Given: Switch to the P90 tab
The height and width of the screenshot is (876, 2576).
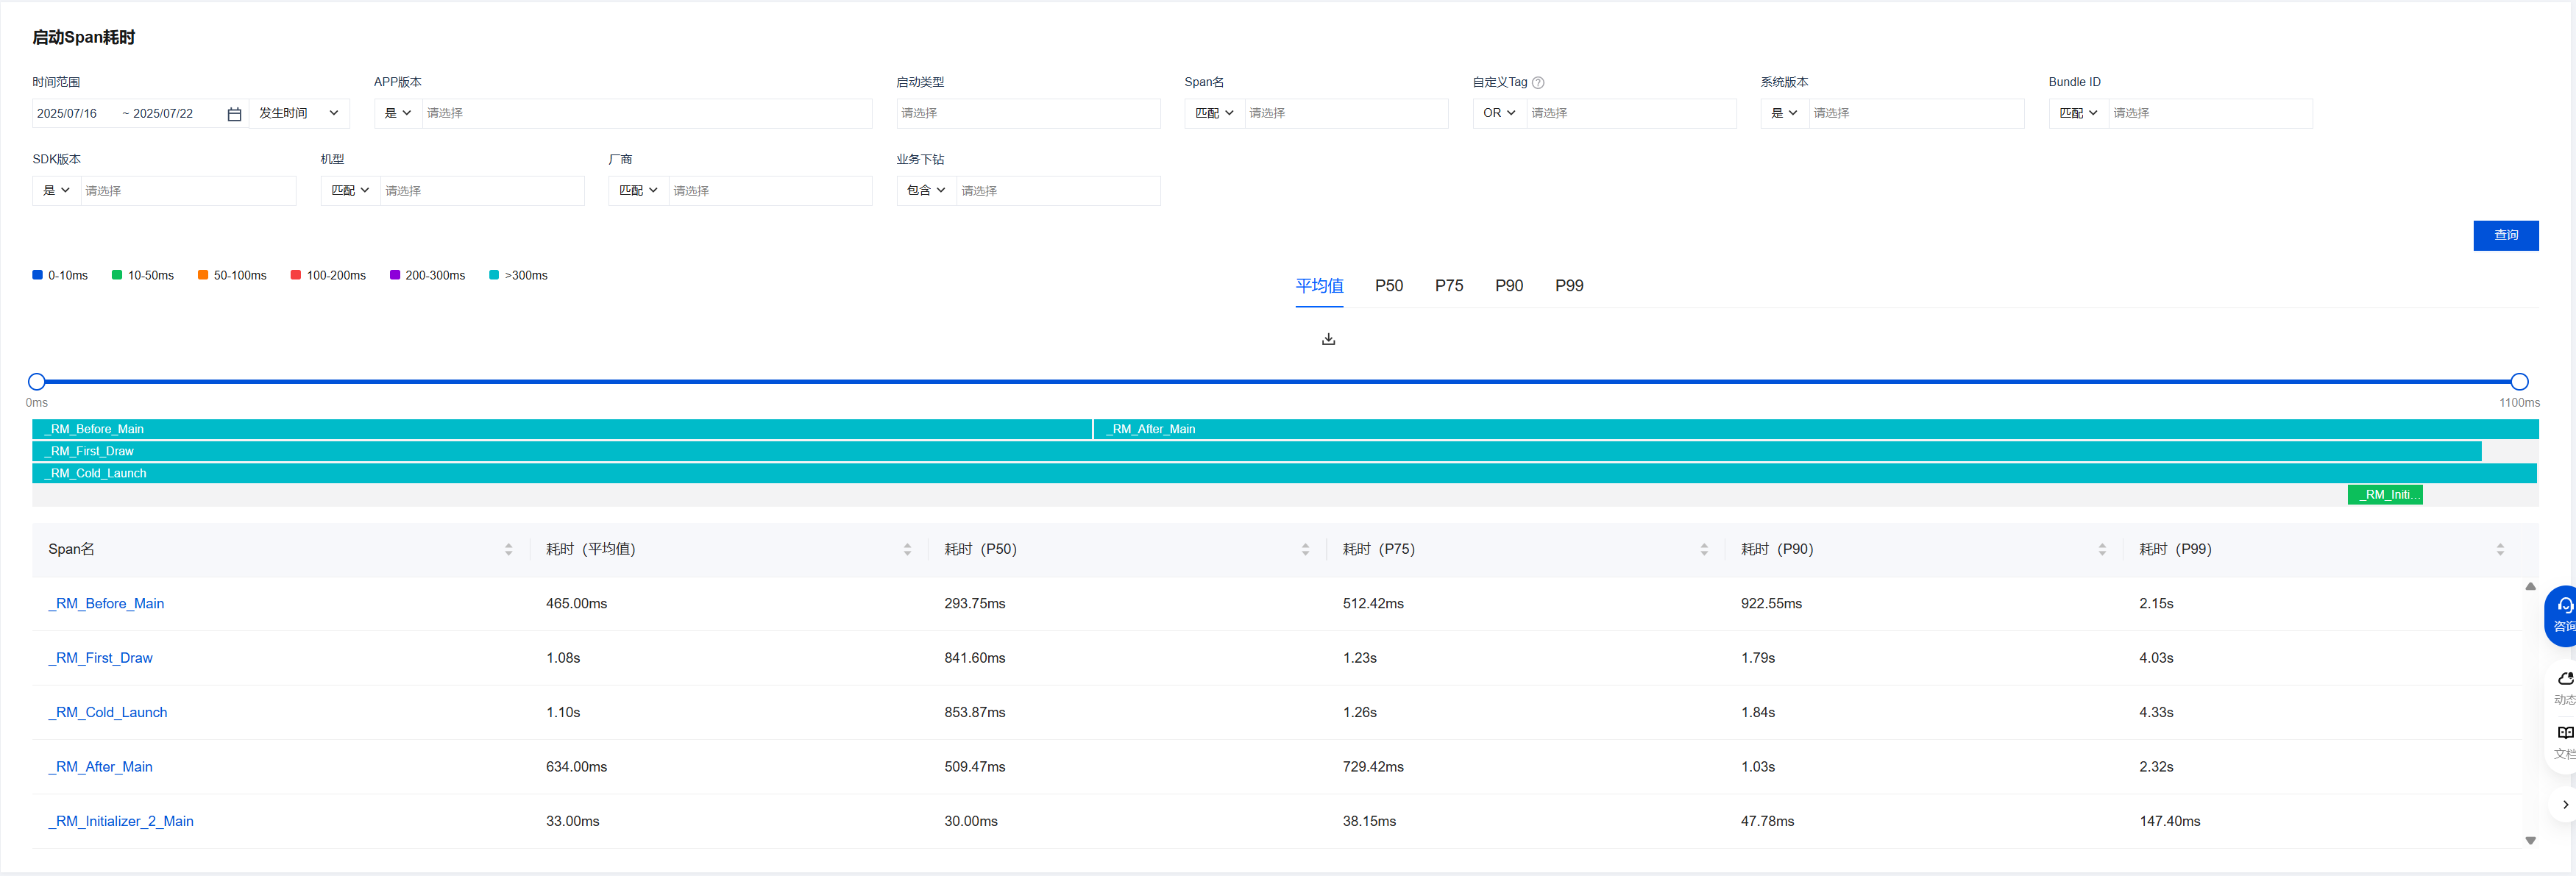Looking at the screenshot, I should pyautogui.click(x=1508, y=286).
